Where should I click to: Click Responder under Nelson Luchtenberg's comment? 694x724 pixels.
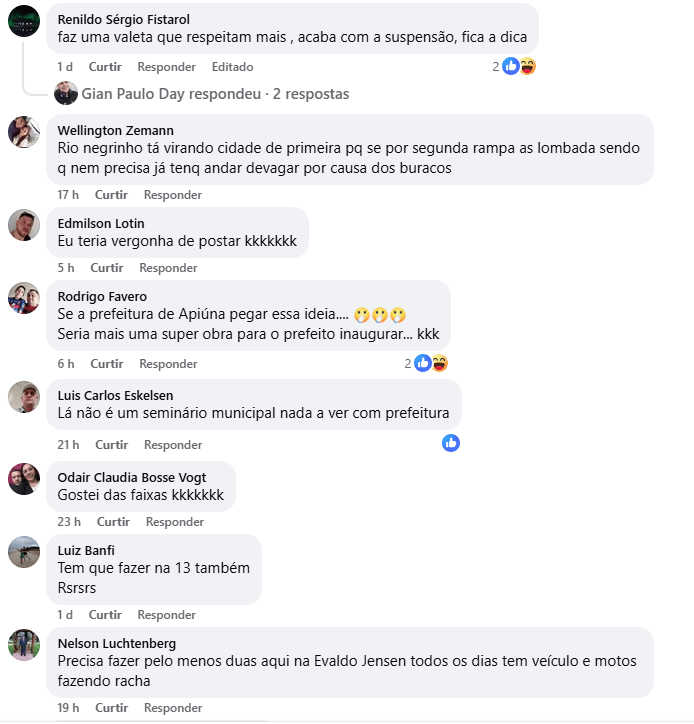pyautogui.click(x=173, y=708)
